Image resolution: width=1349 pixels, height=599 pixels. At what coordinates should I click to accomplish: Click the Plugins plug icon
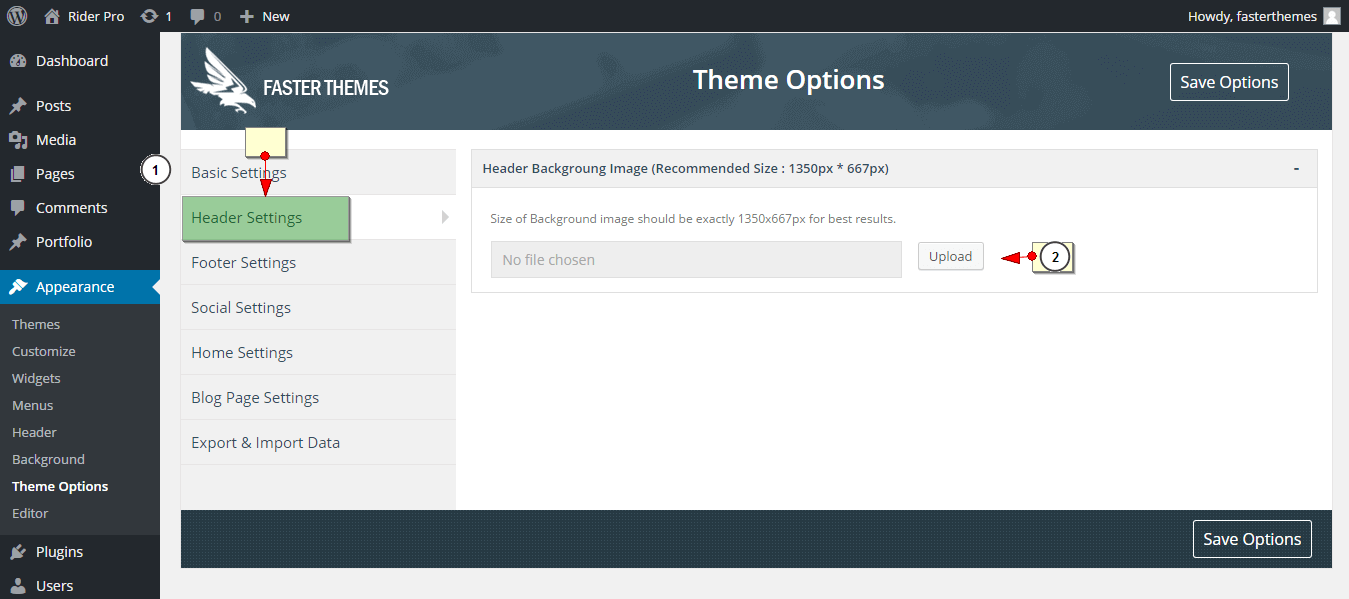click(18, 552)
